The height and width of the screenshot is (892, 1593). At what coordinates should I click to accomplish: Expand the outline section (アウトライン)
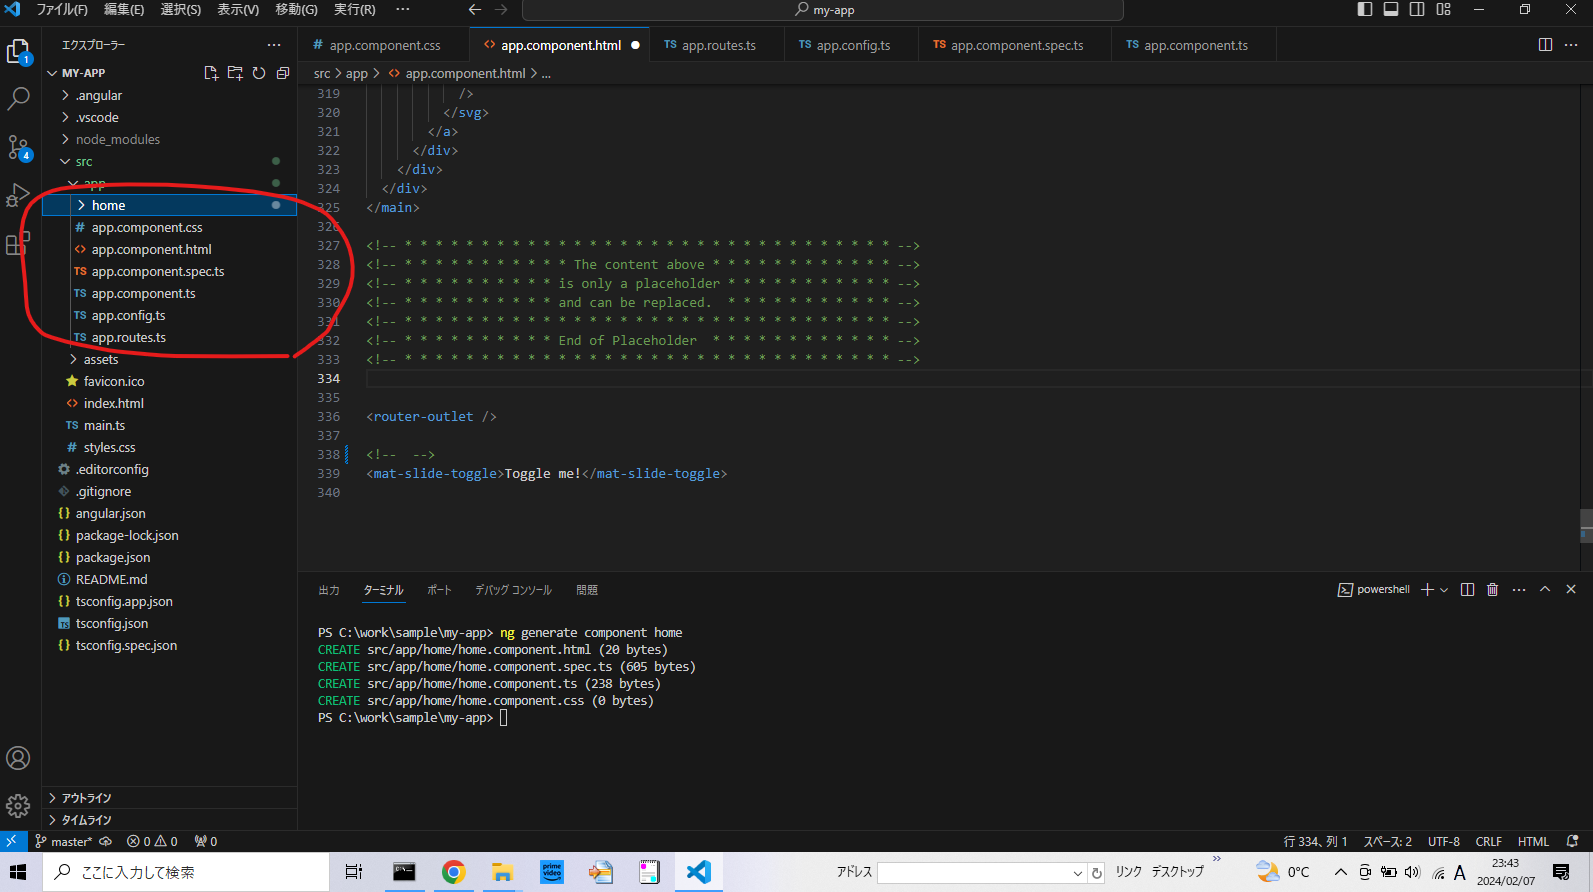coord(169,798)
